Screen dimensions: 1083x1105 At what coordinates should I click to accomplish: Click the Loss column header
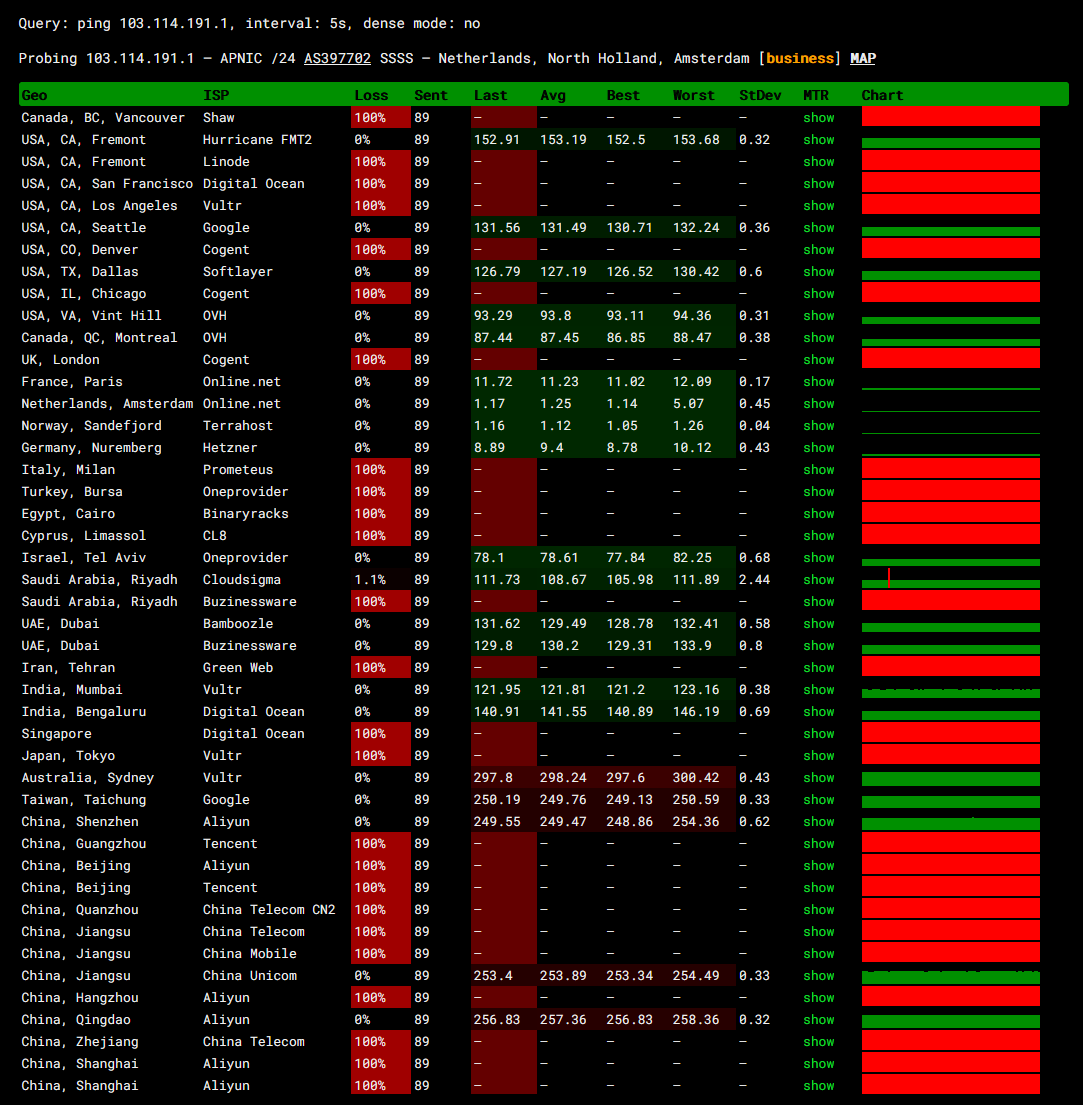[x=371, y=95]
